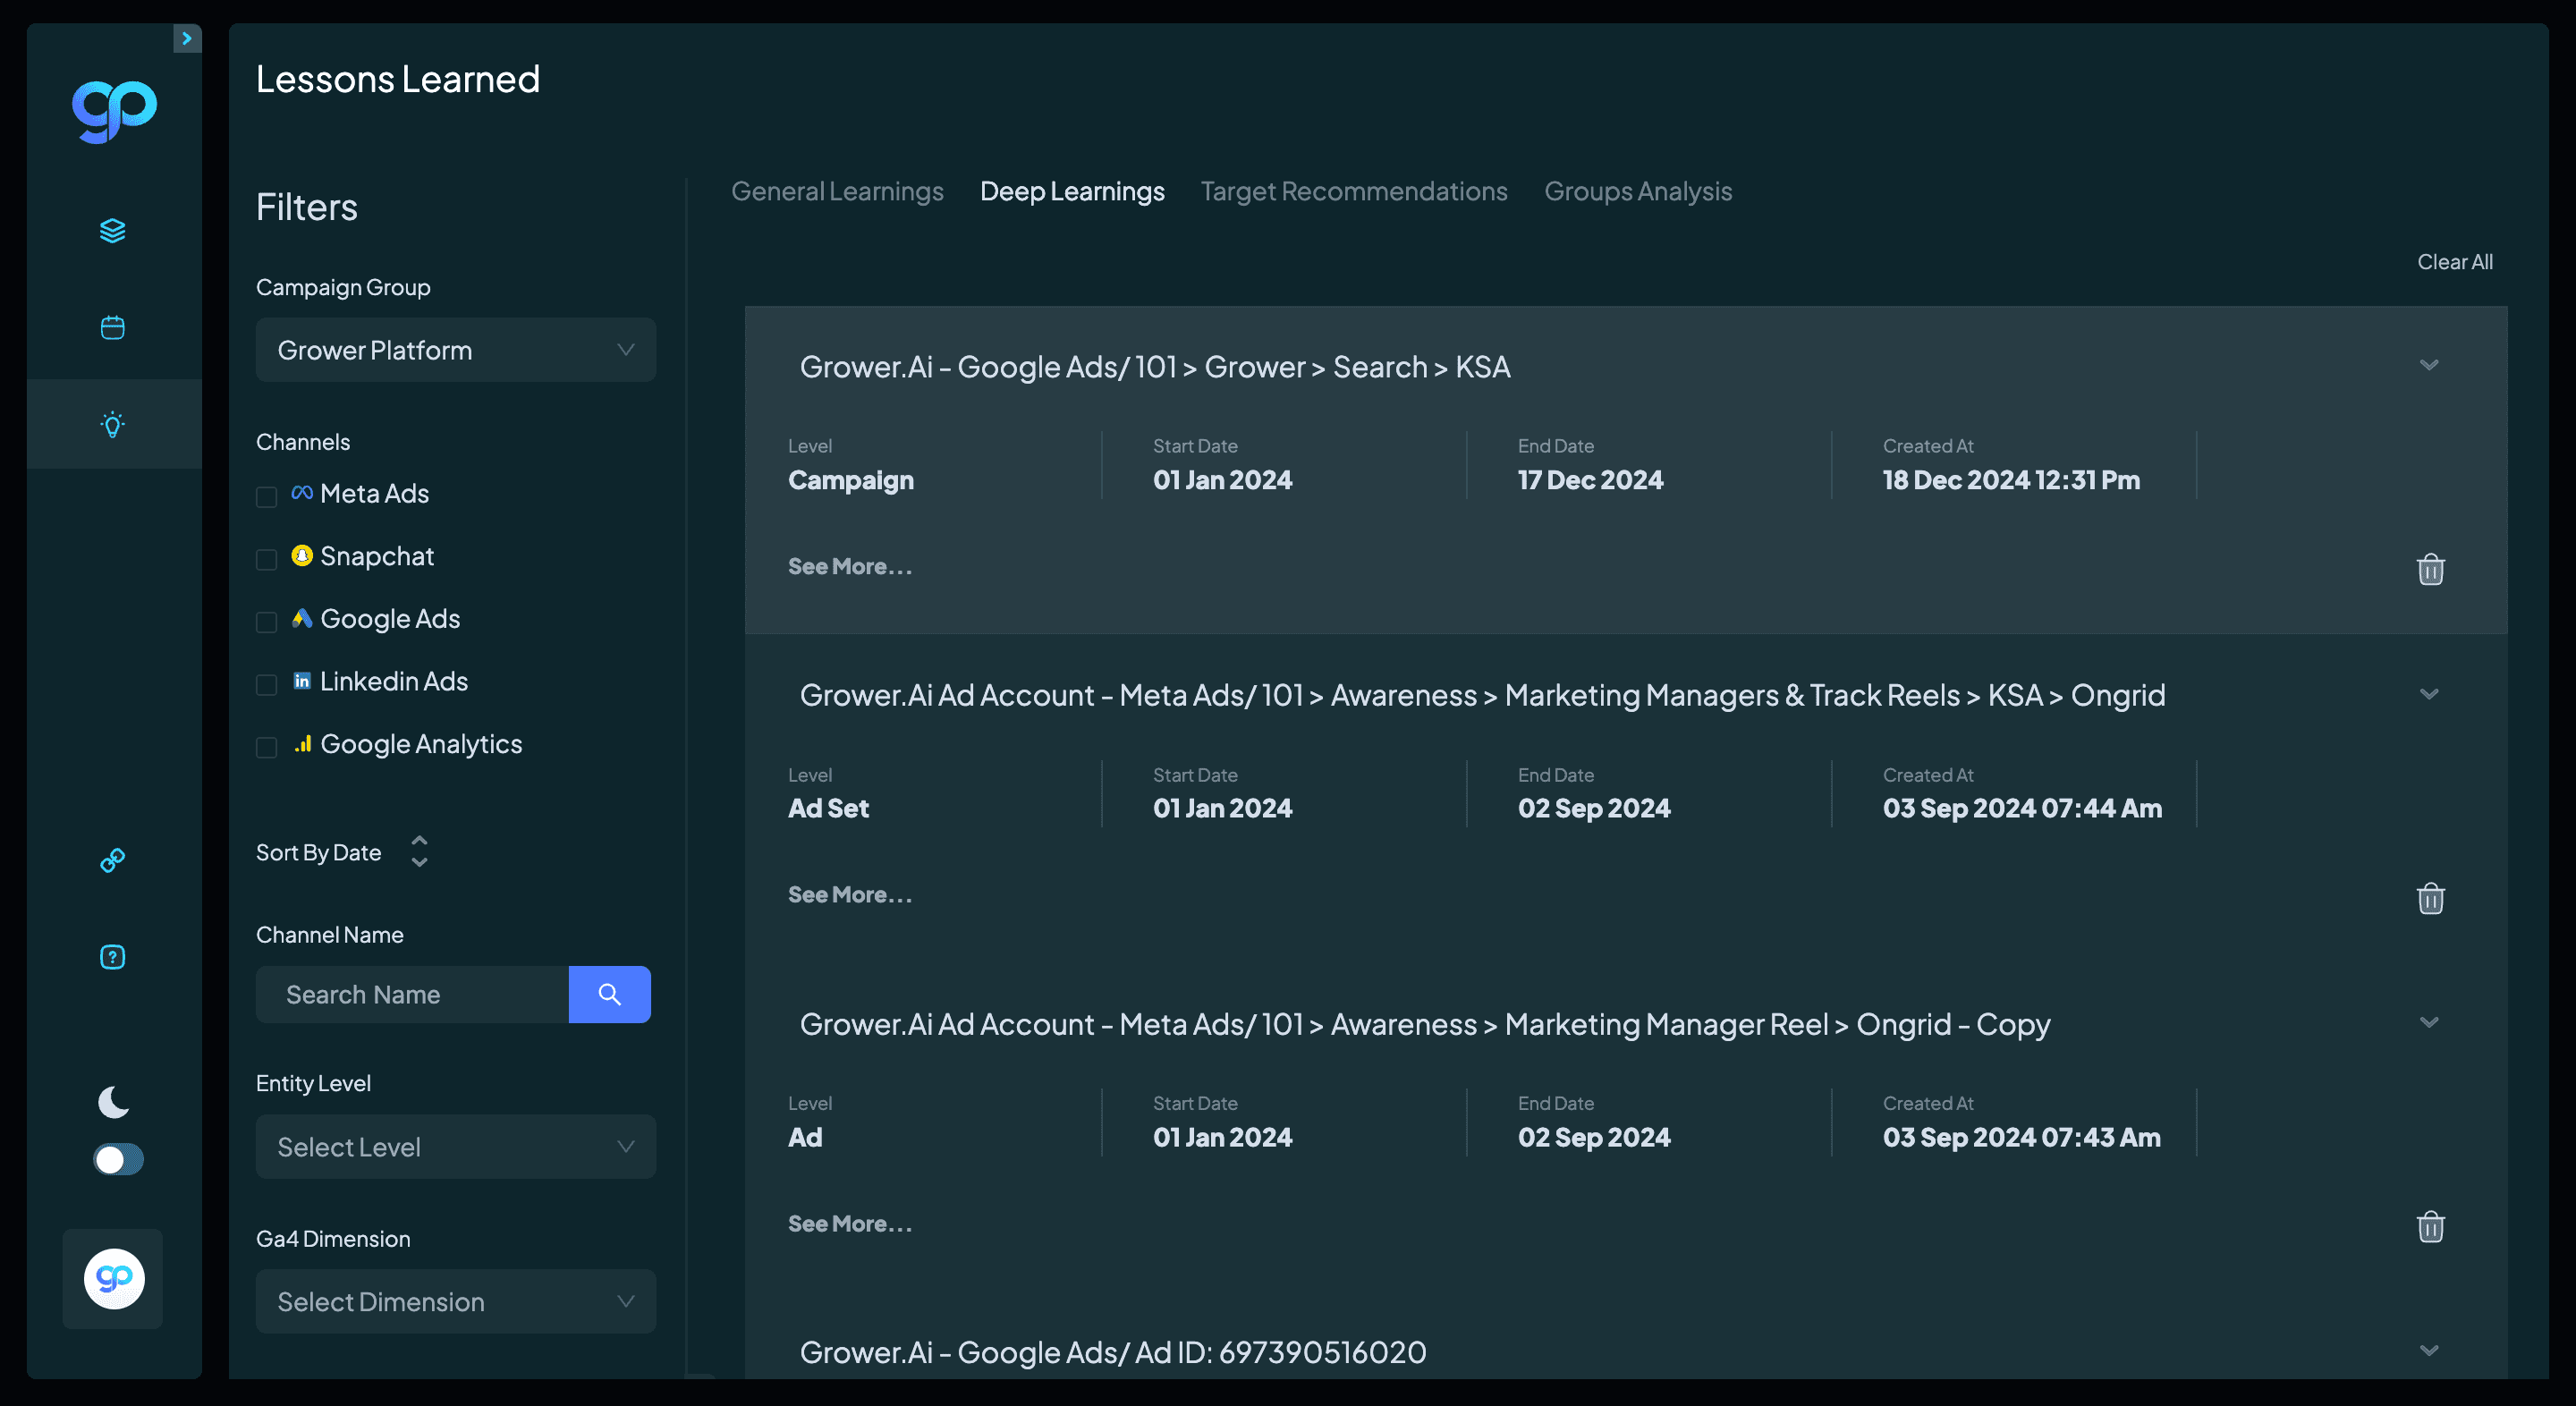
Task: Switch to Groups Analysis tab
Action: (x=1638, y=191)
